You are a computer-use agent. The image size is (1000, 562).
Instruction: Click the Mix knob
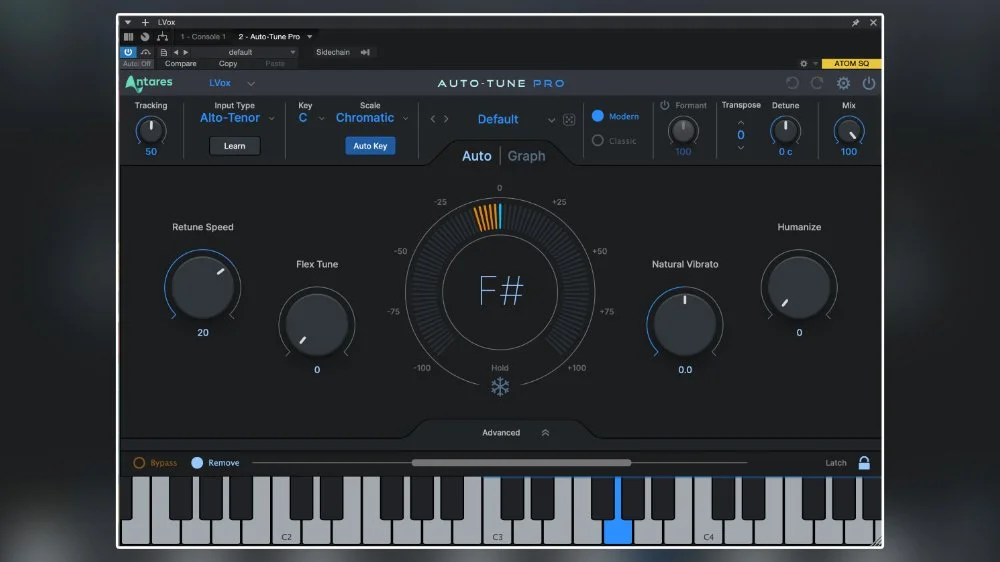point(848,131)
